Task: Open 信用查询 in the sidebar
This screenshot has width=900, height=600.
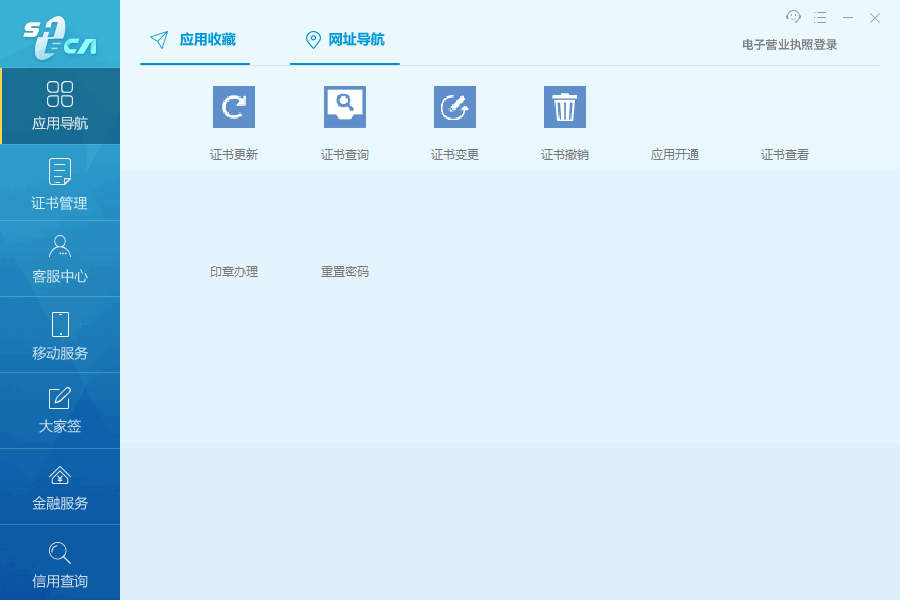Action: (60, 563)
